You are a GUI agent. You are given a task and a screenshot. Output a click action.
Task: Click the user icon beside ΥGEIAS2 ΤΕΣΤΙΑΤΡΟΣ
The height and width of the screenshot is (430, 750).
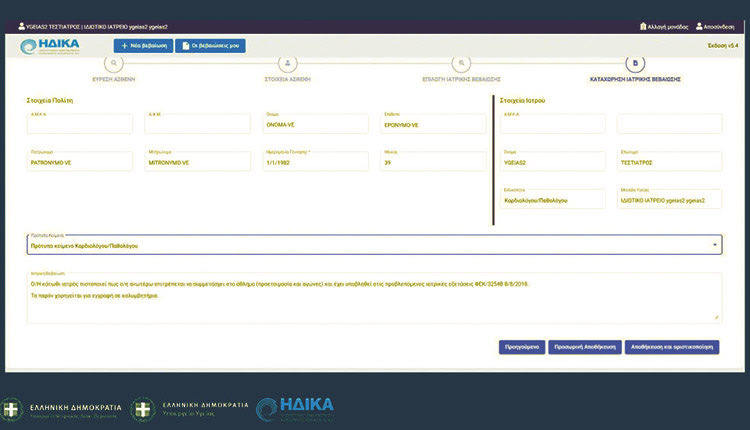pyautogui.click(x=22, y=26)
